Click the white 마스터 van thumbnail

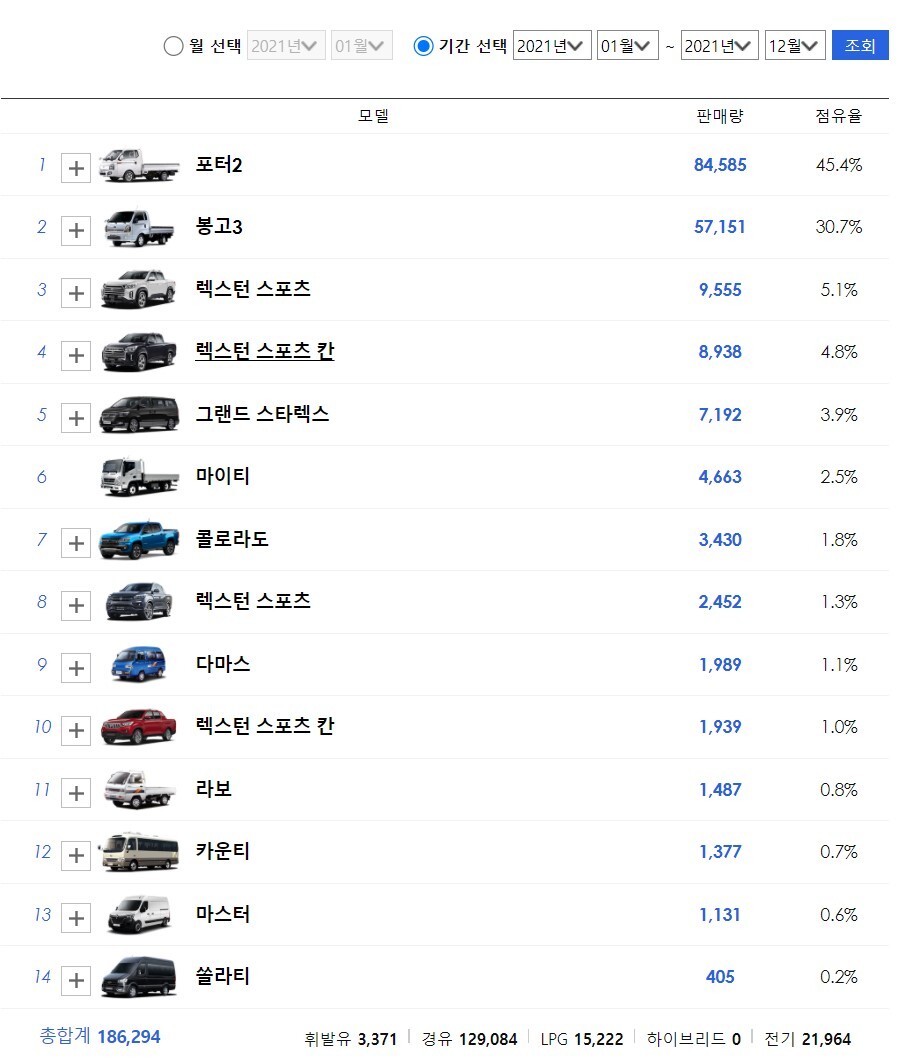[x=139, y=914]
